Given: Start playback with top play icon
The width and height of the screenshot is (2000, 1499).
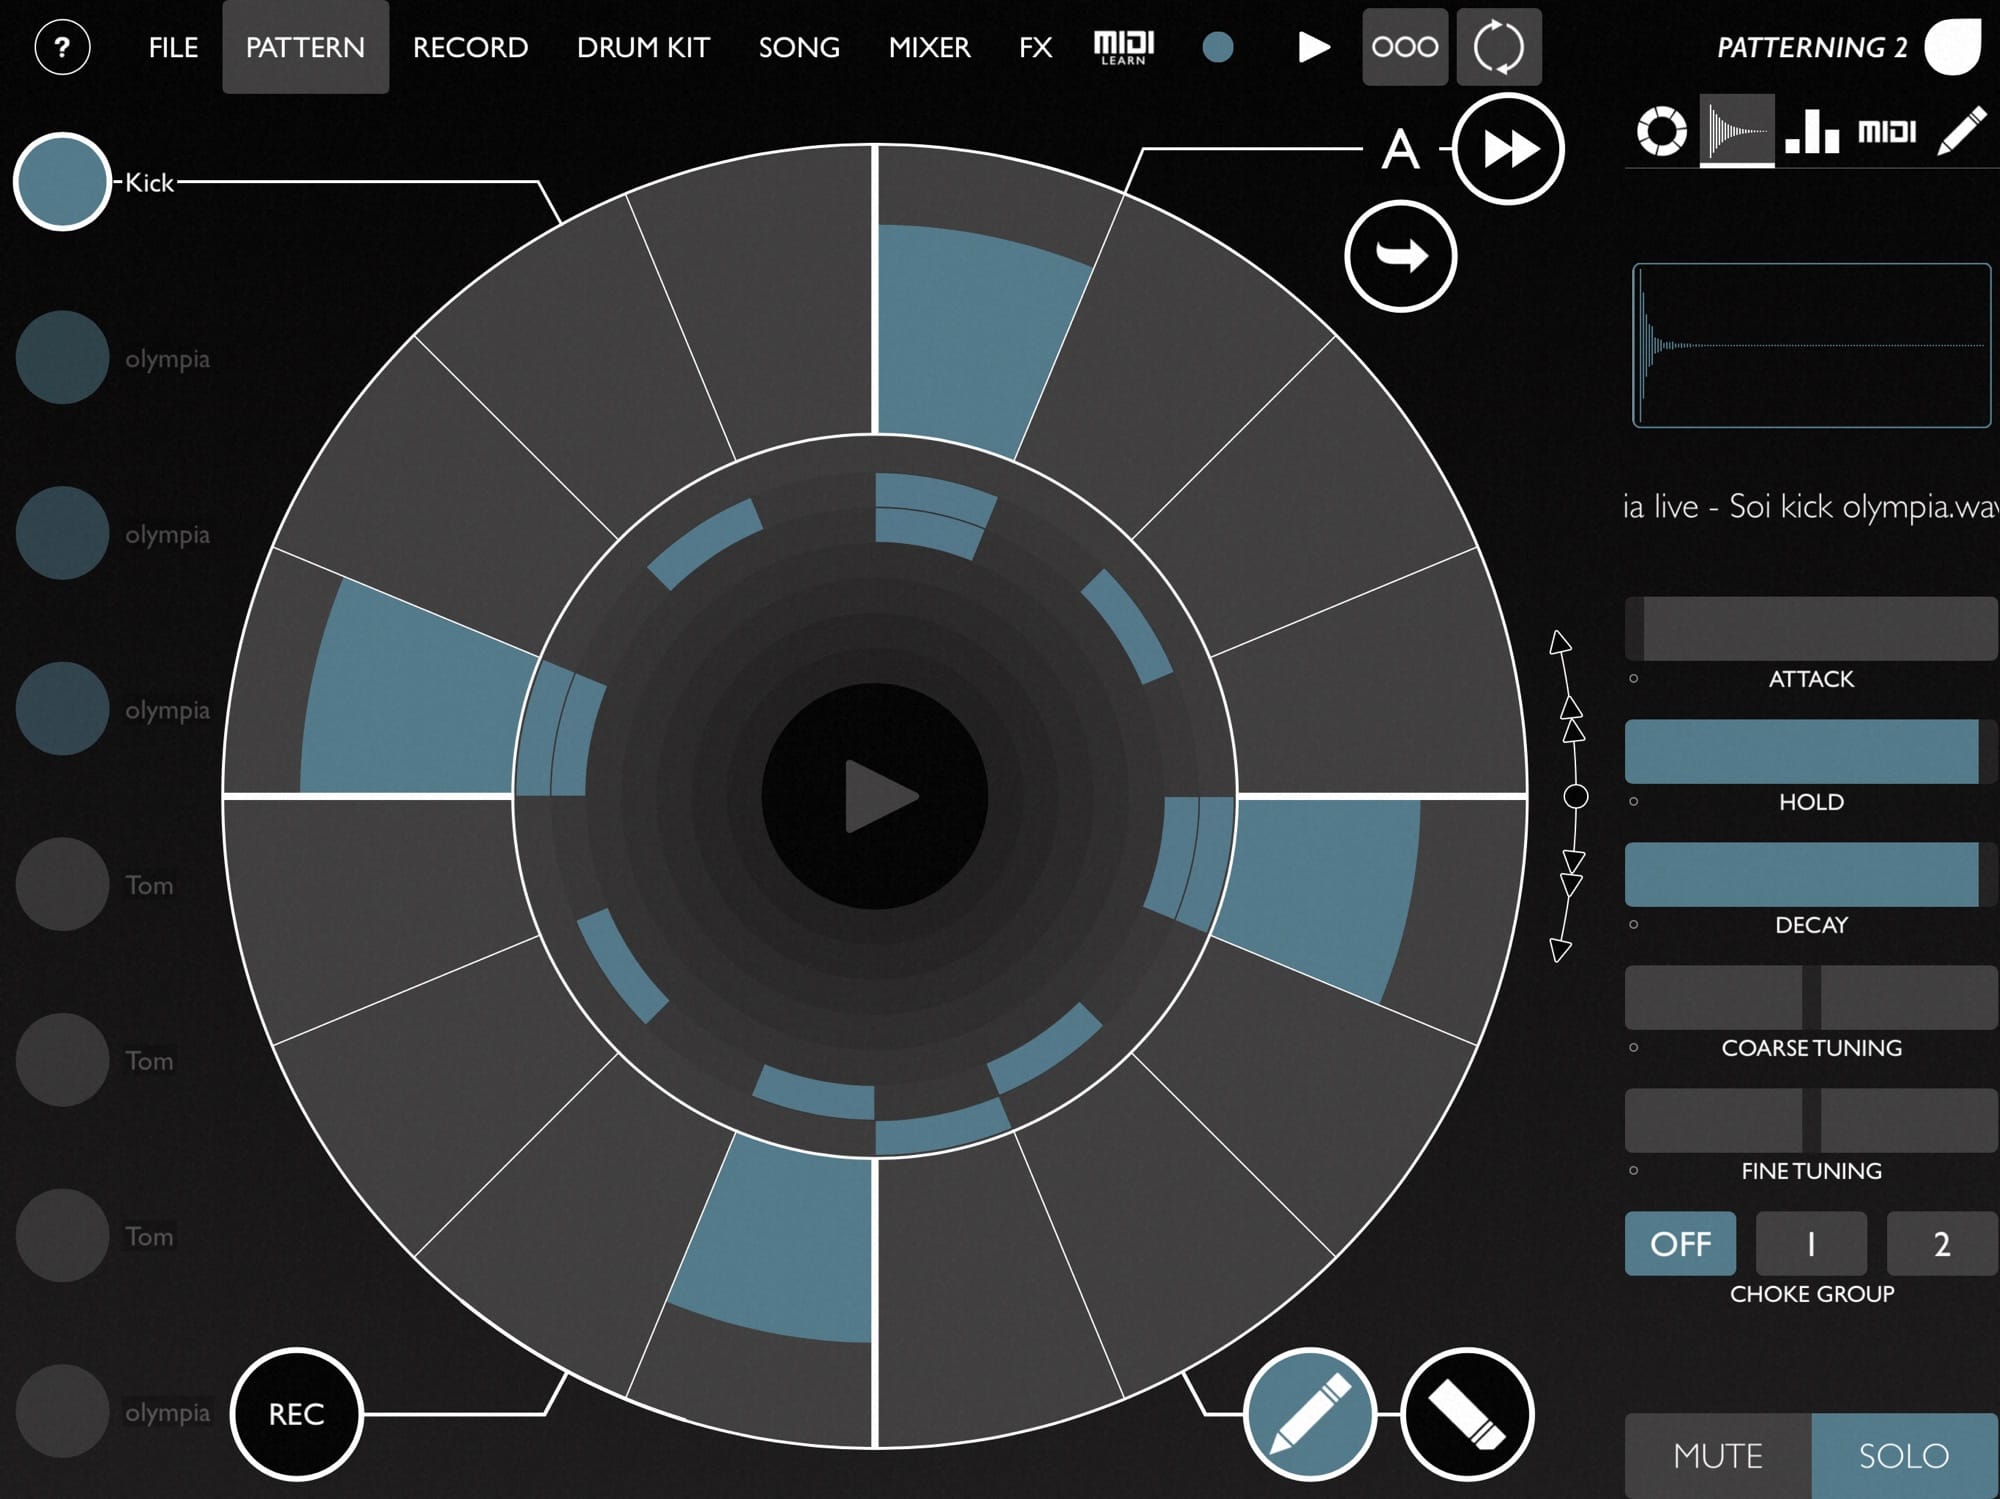Looking at the screenshot, I should [x=1313, y=47].
